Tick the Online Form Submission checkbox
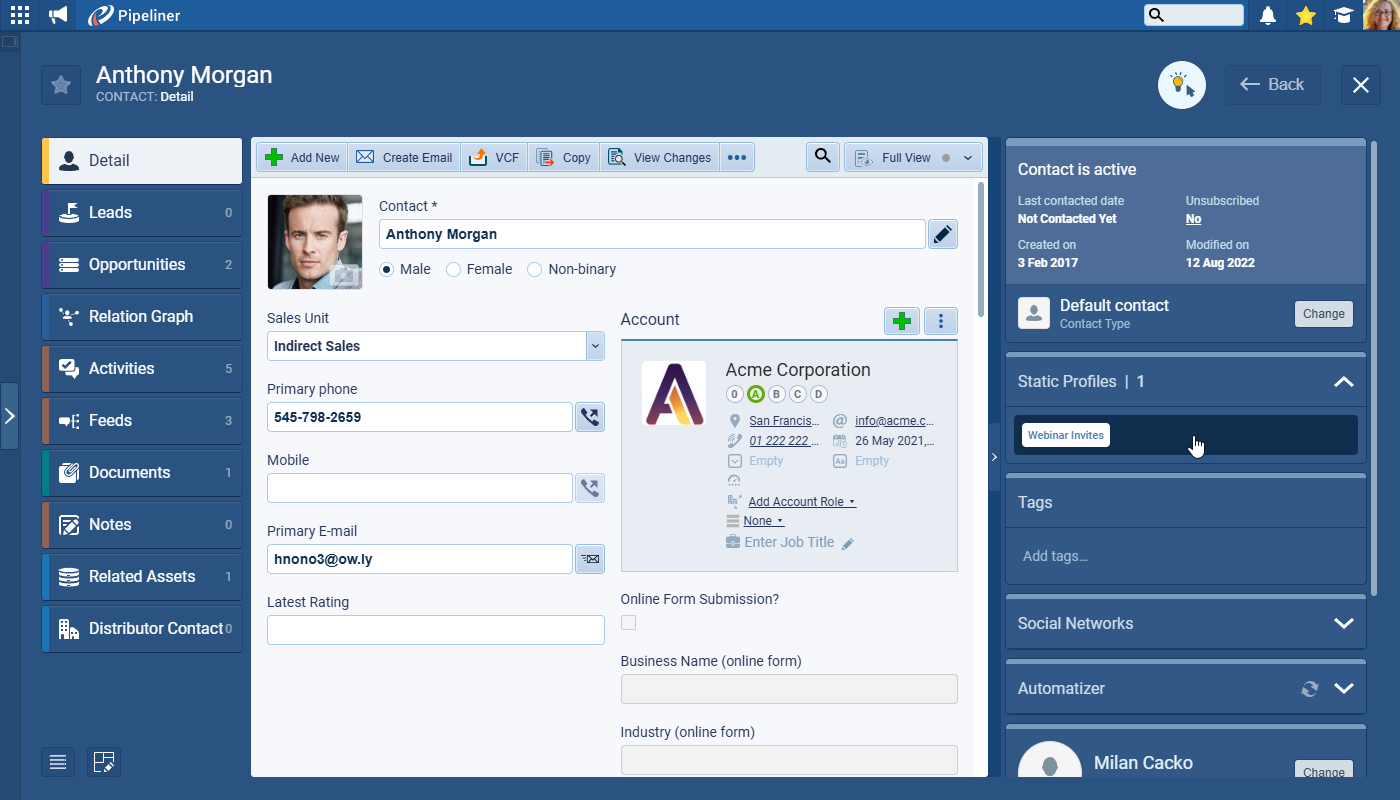 629,623
